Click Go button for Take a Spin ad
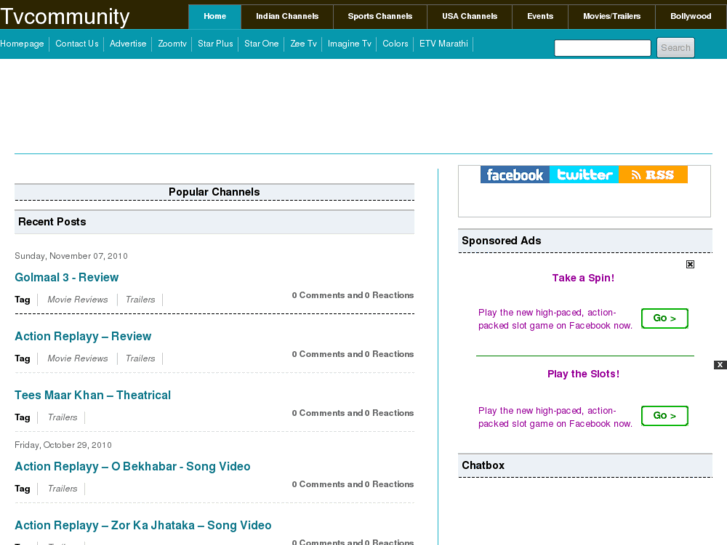The width and height of the screenshot is (727, 545). point(664,318)
